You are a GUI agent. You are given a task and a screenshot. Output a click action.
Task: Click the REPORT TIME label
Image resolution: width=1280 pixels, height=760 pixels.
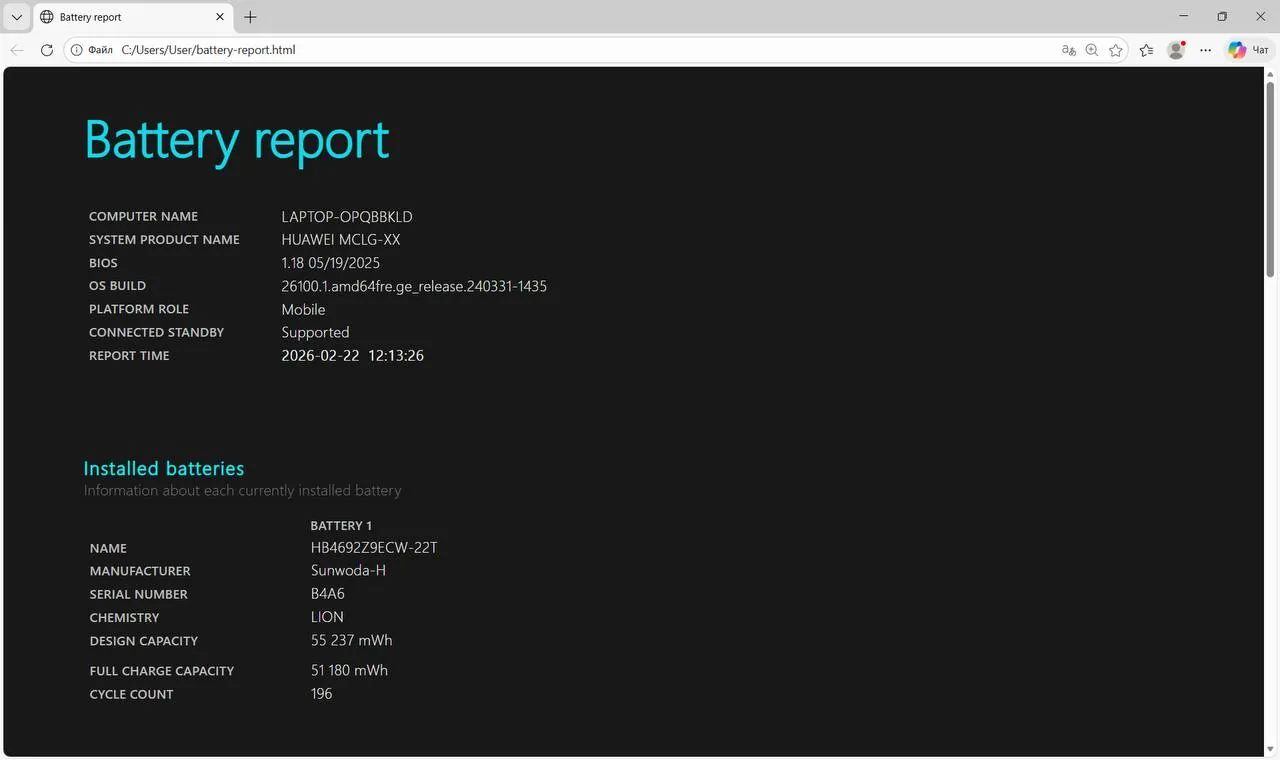(129, 356)
